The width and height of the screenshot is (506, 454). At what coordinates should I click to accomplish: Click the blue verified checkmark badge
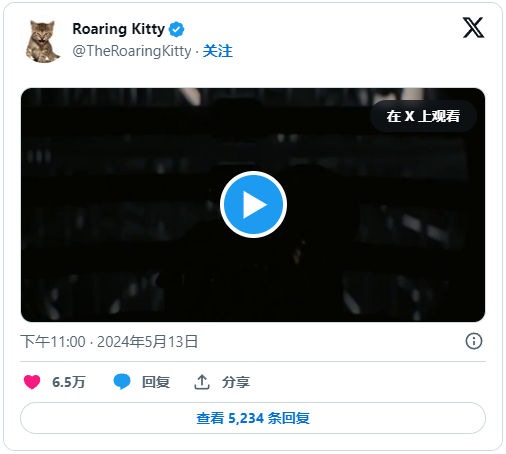[176, 29]
